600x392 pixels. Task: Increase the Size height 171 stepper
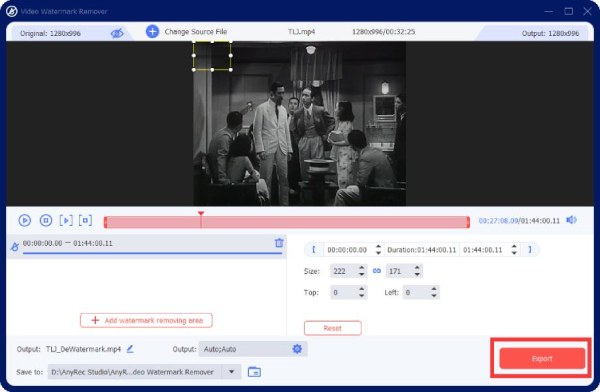pos(417,268)
